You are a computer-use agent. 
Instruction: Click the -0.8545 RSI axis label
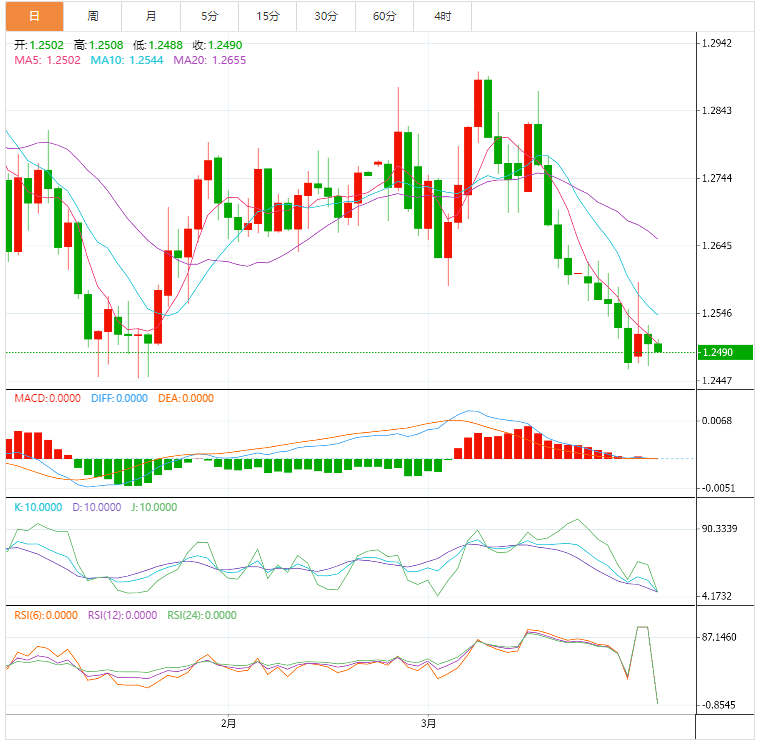[x=719, y=705]
